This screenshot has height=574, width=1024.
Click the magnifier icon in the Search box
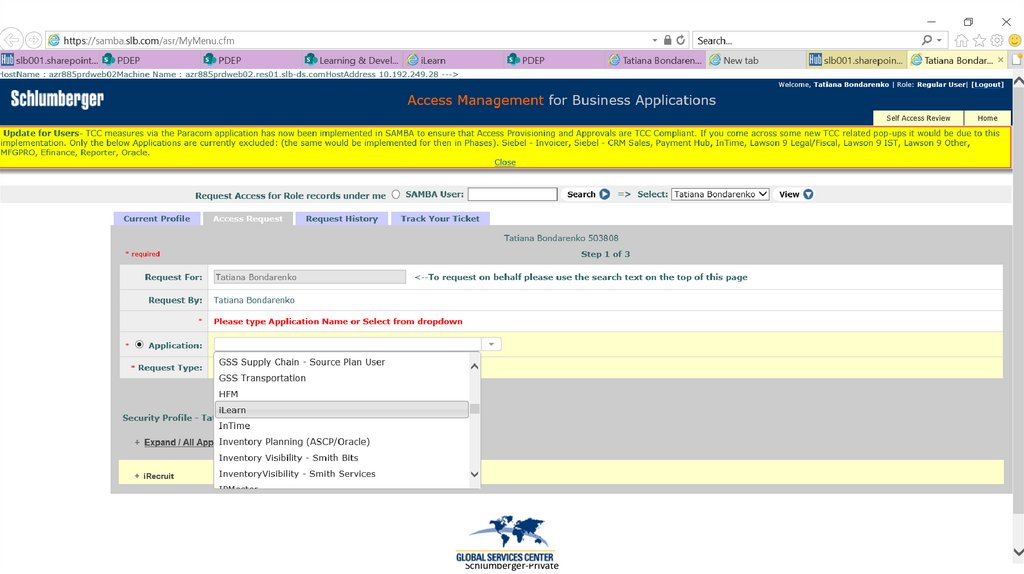927,40
